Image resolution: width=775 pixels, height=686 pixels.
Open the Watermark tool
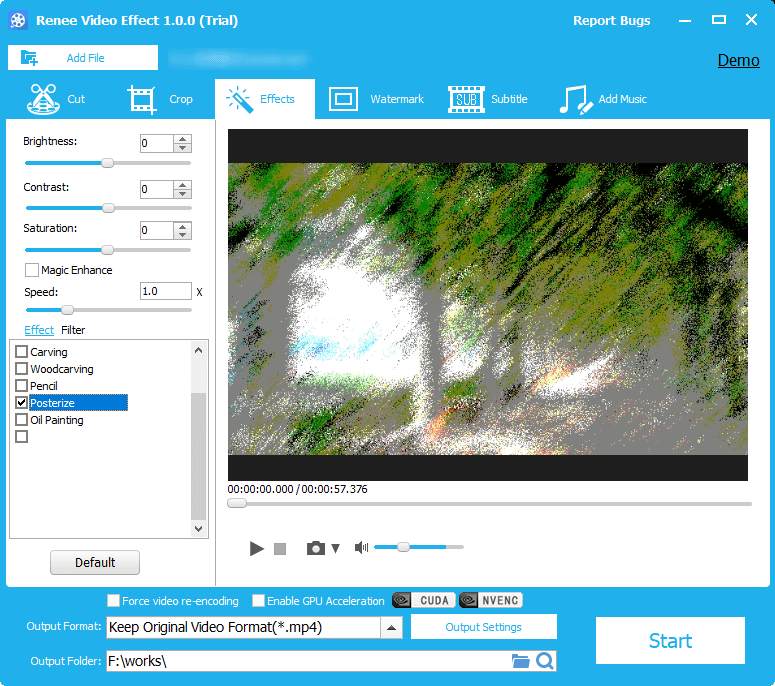(343, 99)
